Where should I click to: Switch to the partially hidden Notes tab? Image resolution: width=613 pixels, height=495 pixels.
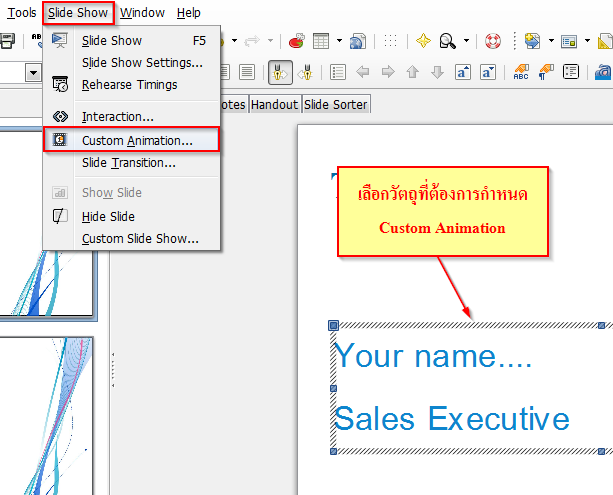[x=233, y=104]
